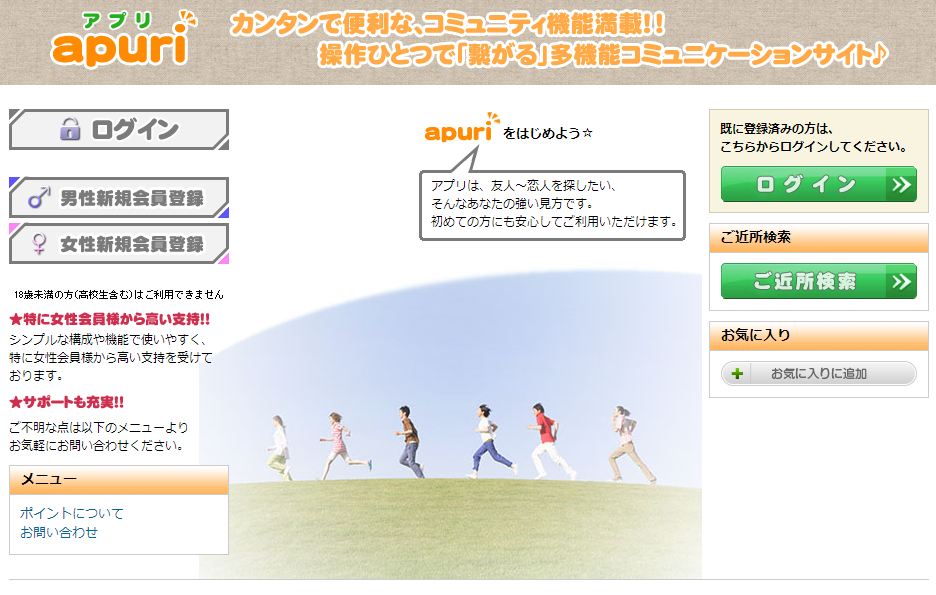Open お問い合わせ menu link
The image size is (936, 595).
[58, 532]
